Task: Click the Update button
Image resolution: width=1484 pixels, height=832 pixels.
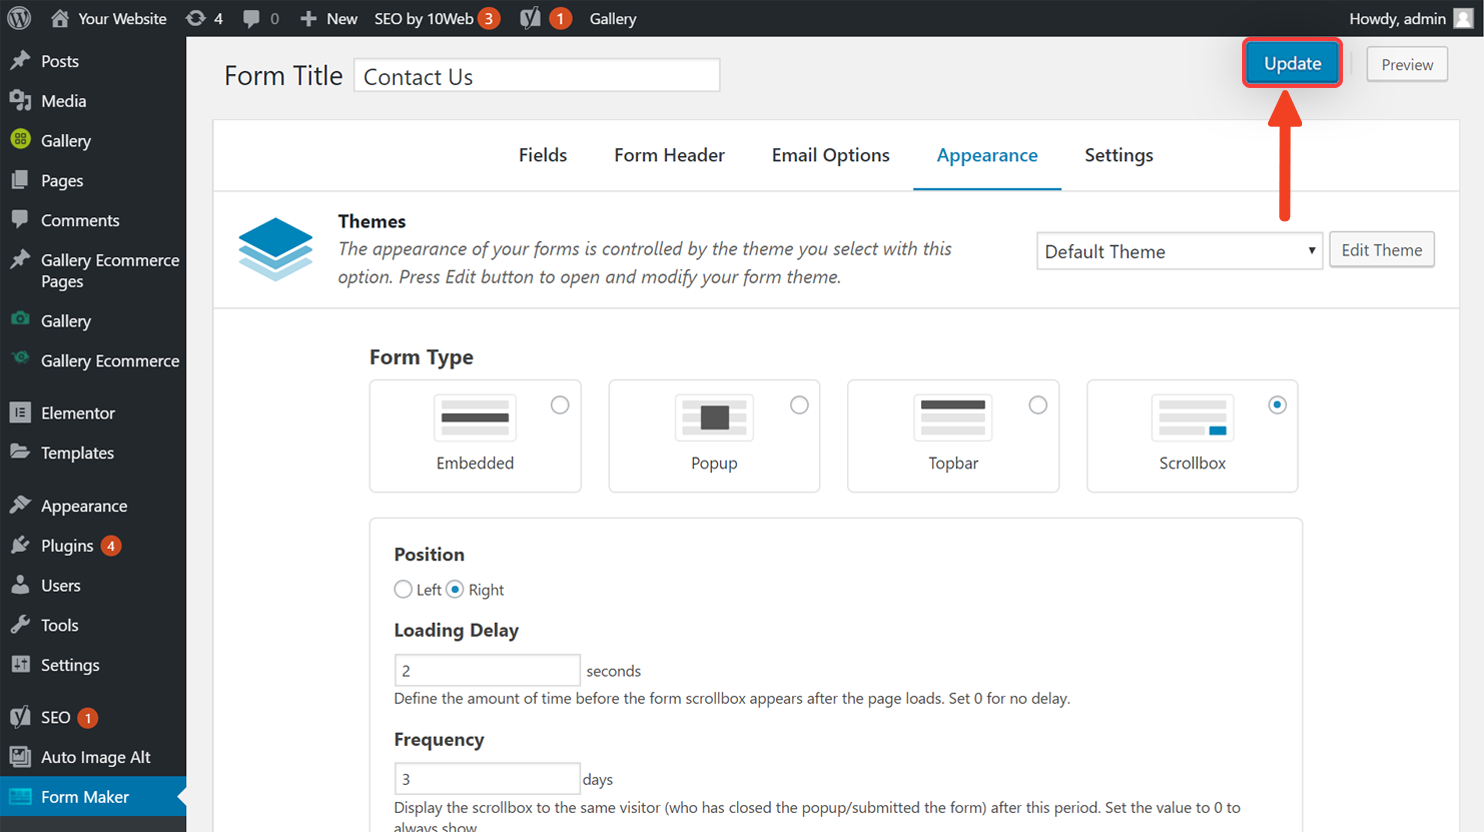Action: [1292, 63]
